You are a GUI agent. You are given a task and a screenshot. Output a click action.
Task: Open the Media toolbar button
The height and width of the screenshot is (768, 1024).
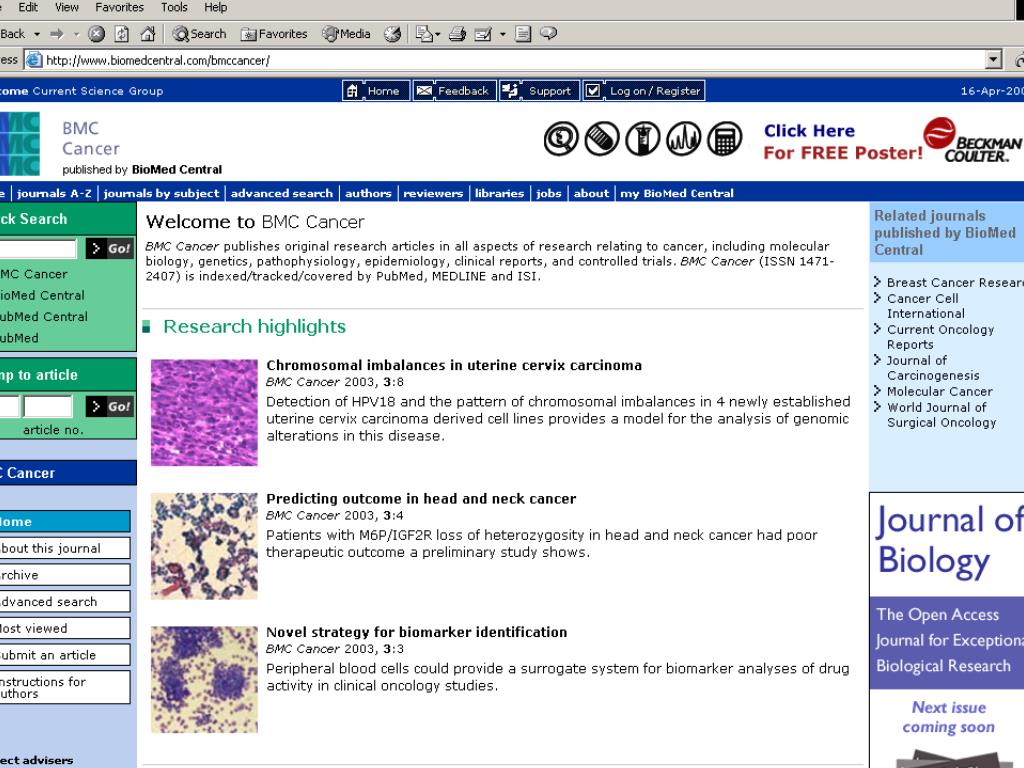point(346,34)
